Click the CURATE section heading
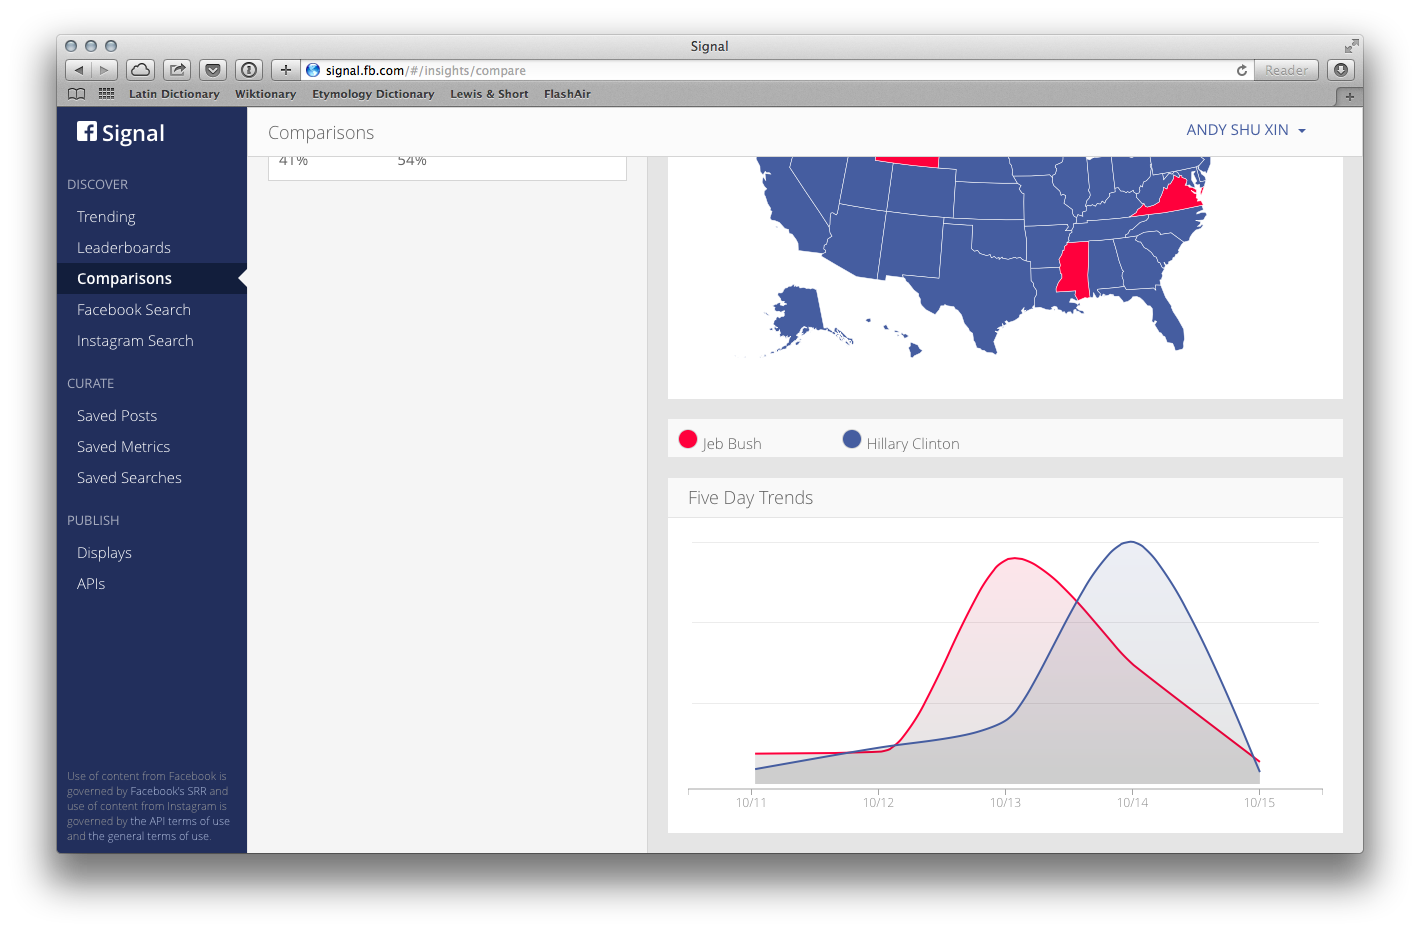This screenshot has width=1420, height=932. point(90,384)
